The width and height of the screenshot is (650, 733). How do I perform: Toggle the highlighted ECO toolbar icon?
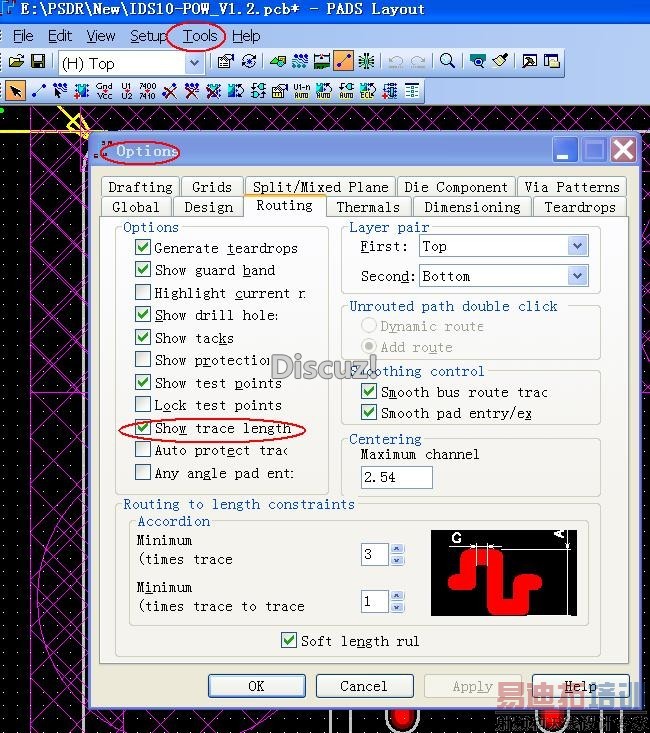(x=344, y=62)
